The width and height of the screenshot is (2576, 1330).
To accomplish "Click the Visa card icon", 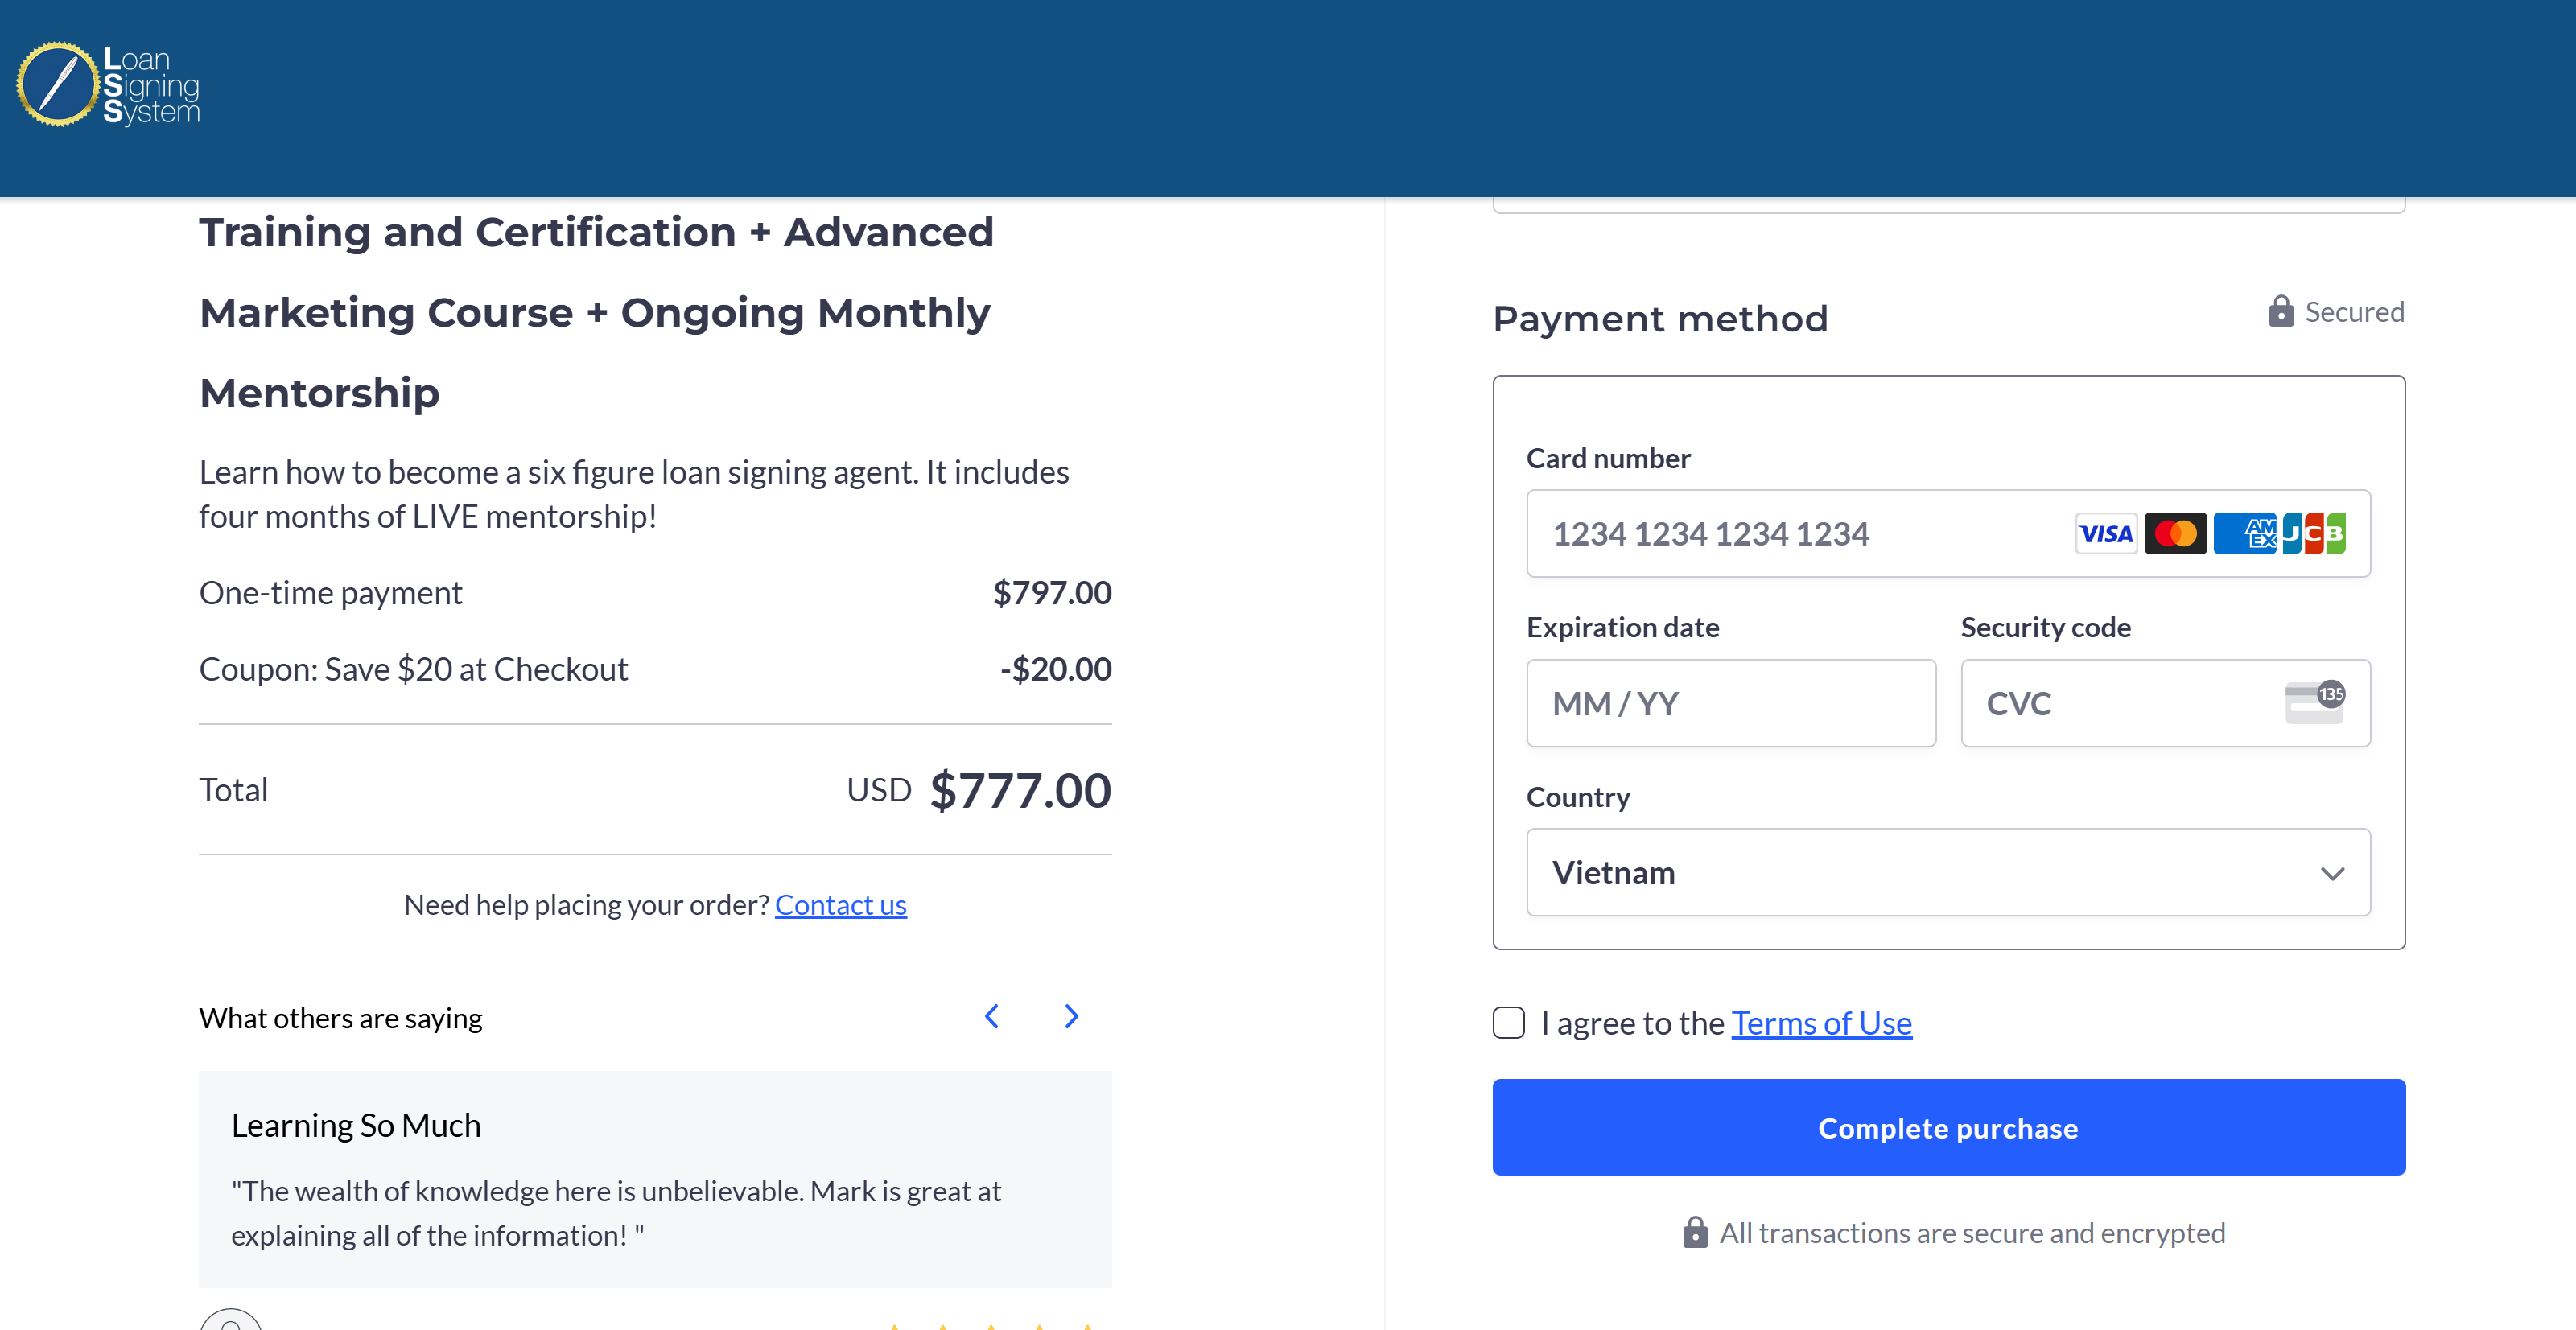I will tap(2106, 534).
